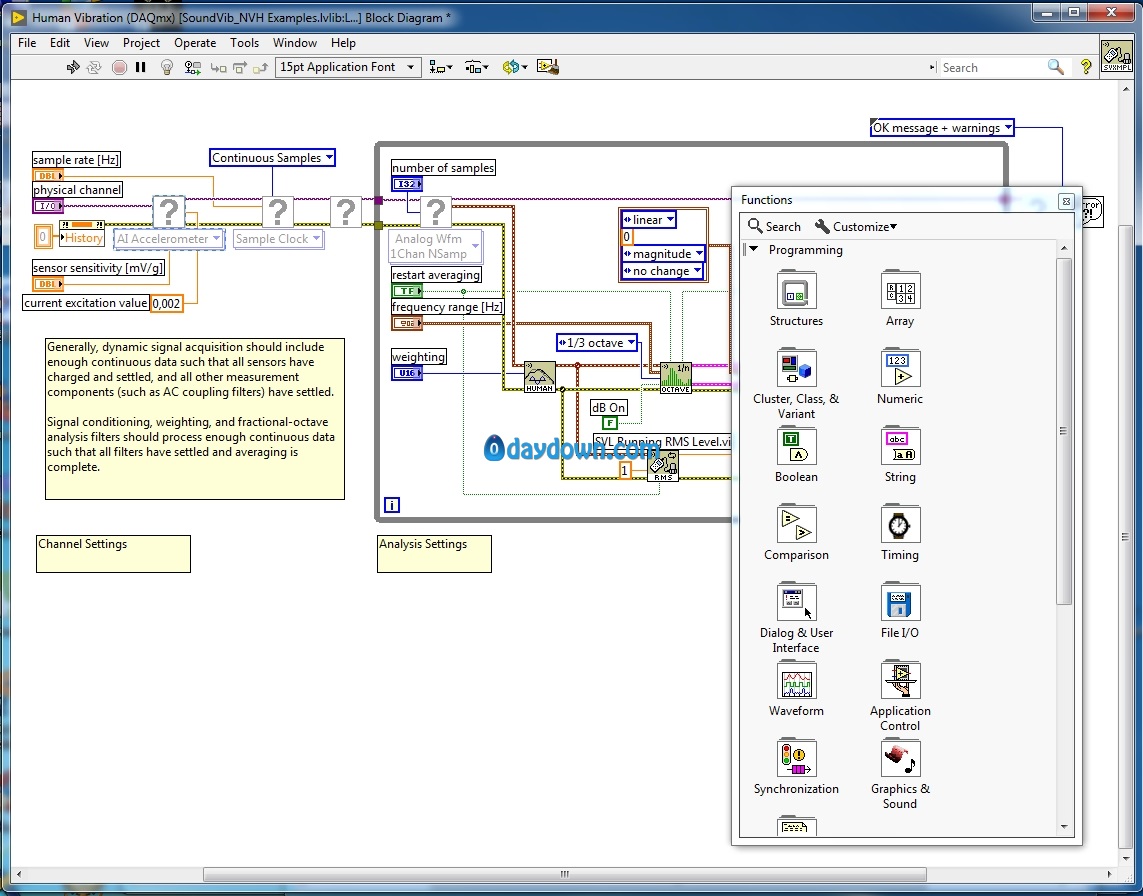Open the File I/O palette

(x=900, y=610)
